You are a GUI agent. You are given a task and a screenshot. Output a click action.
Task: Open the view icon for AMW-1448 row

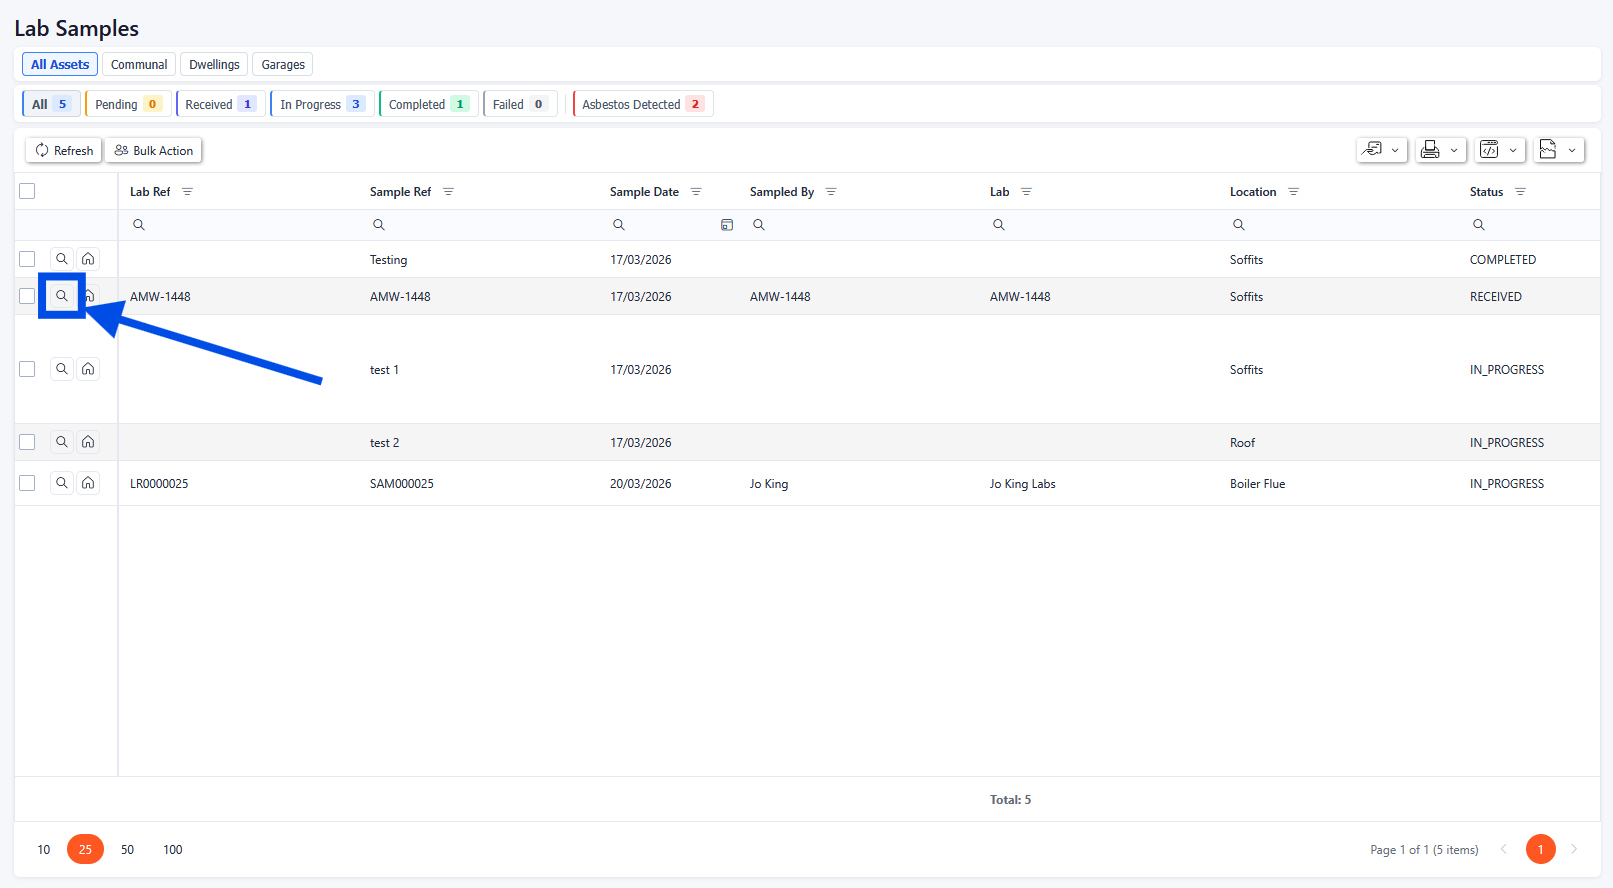[62, 296]
